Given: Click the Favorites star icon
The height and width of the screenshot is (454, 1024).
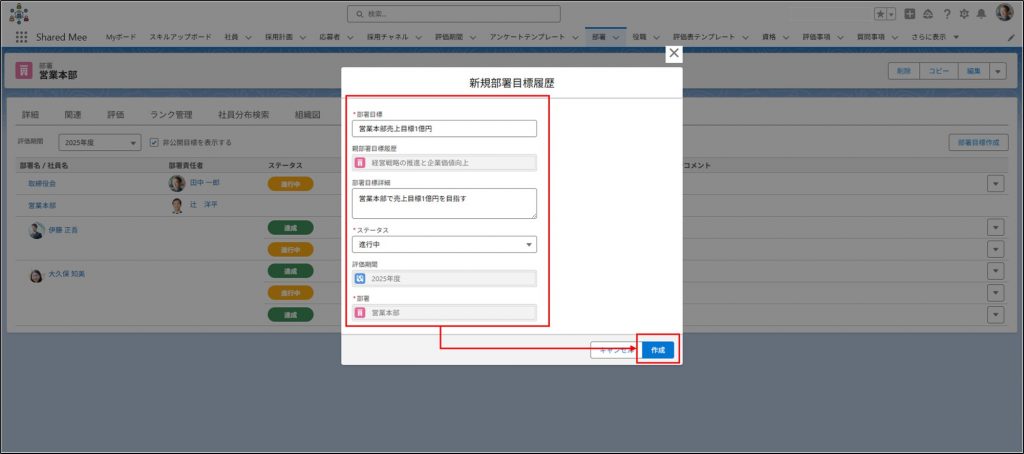Looking at the screenshot, I should point(879,14).
